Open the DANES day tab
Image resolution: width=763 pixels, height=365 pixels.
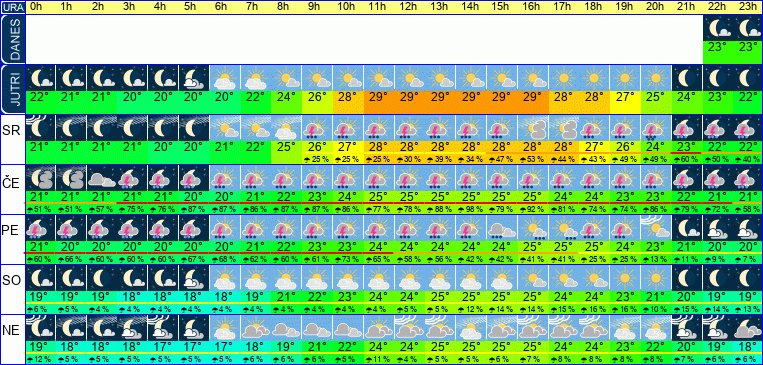point(13,39)
